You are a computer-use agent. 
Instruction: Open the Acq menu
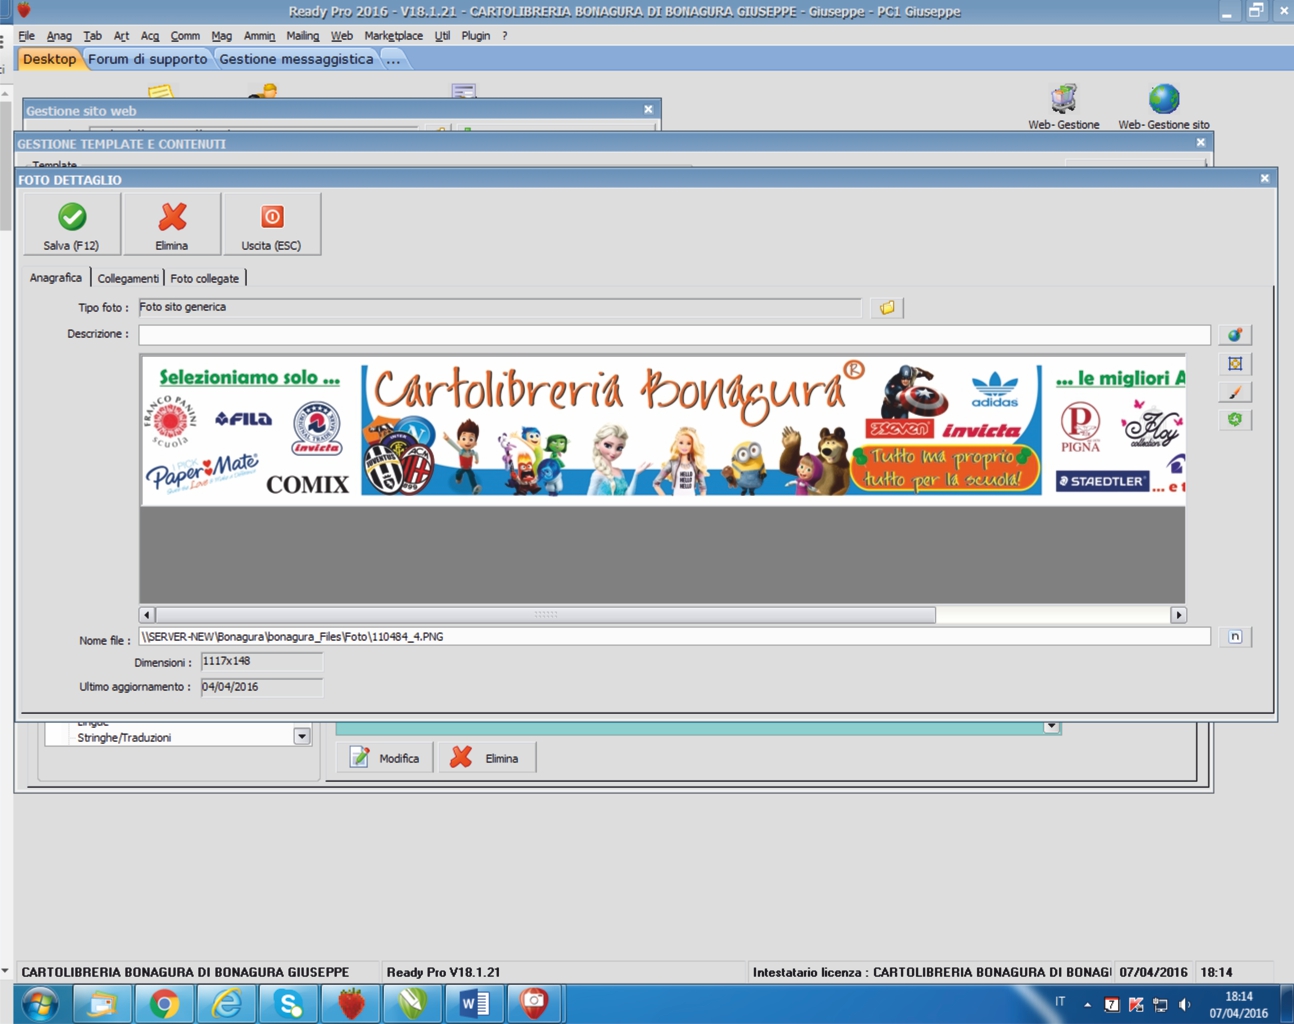150,36
